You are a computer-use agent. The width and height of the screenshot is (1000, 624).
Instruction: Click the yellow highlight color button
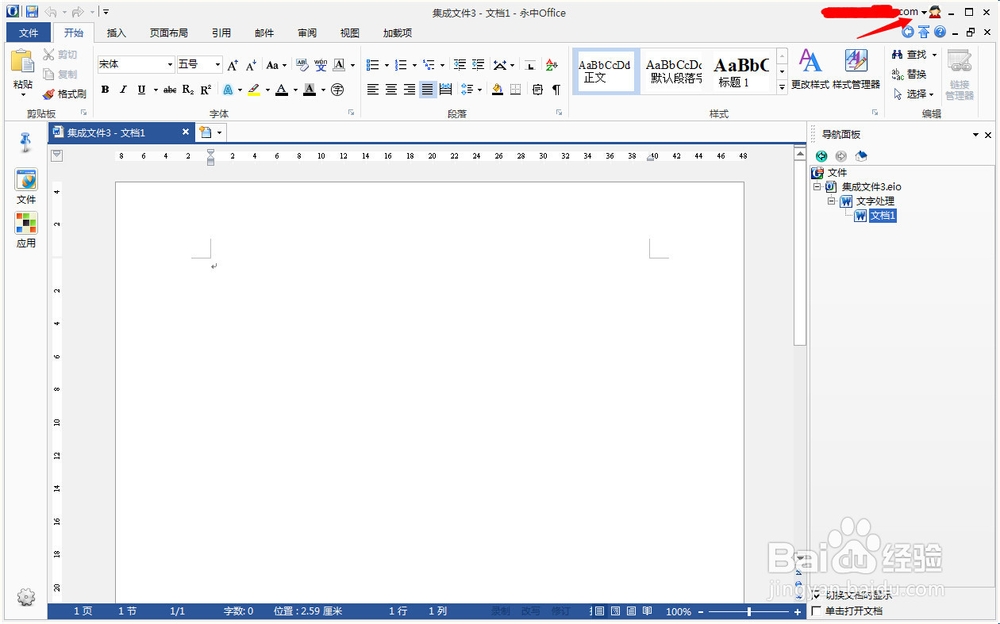coord(254,90)
